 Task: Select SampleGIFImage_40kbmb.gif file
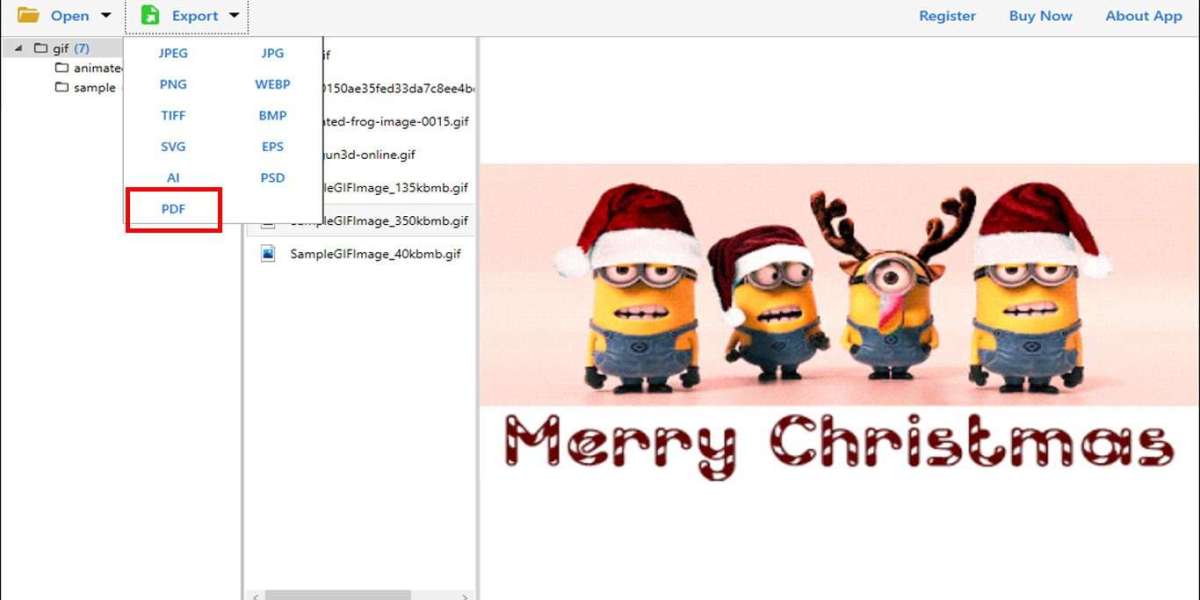[x=375, y=254]
